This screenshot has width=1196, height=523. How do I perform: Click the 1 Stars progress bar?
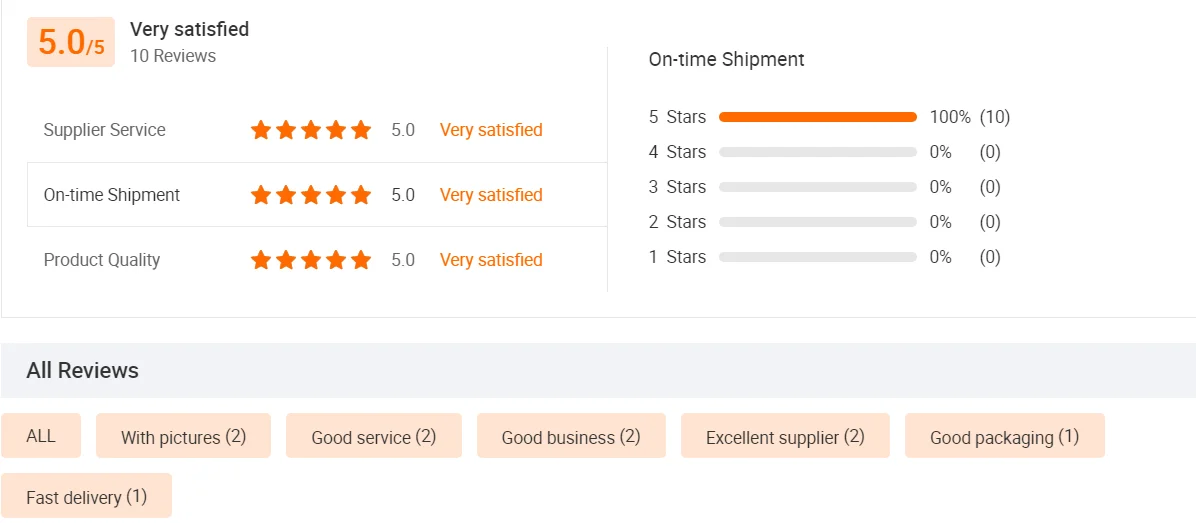pos(817,257)
